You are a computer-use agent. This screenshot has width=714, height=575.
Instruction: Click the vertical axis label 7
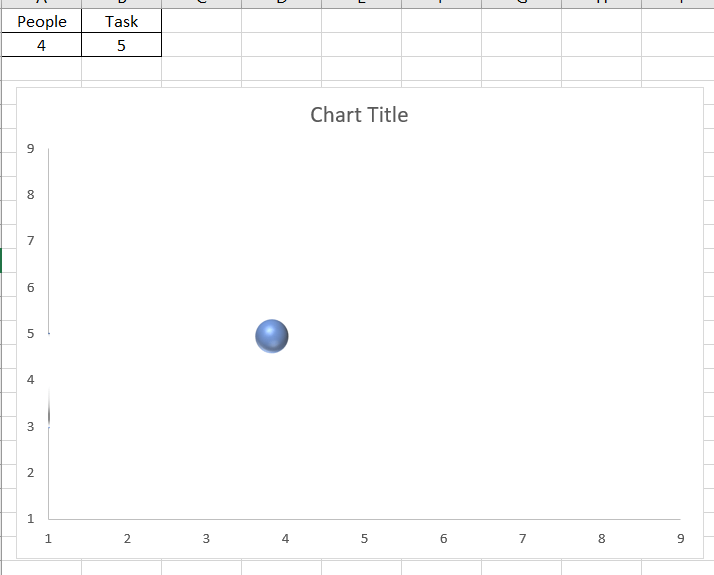pyautogui.click(x=31, y=241)
